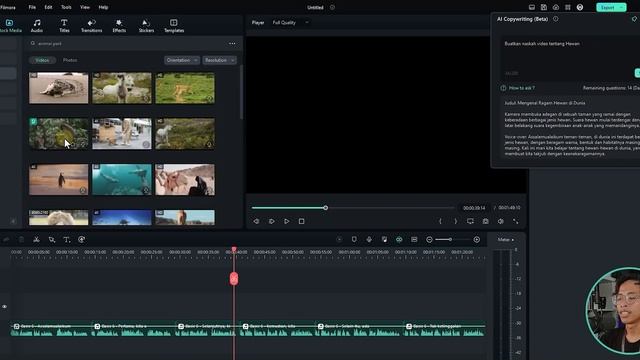Click the mark-out bracket icon
This screenshot has width=640, height=360.
tap(456, 221)
